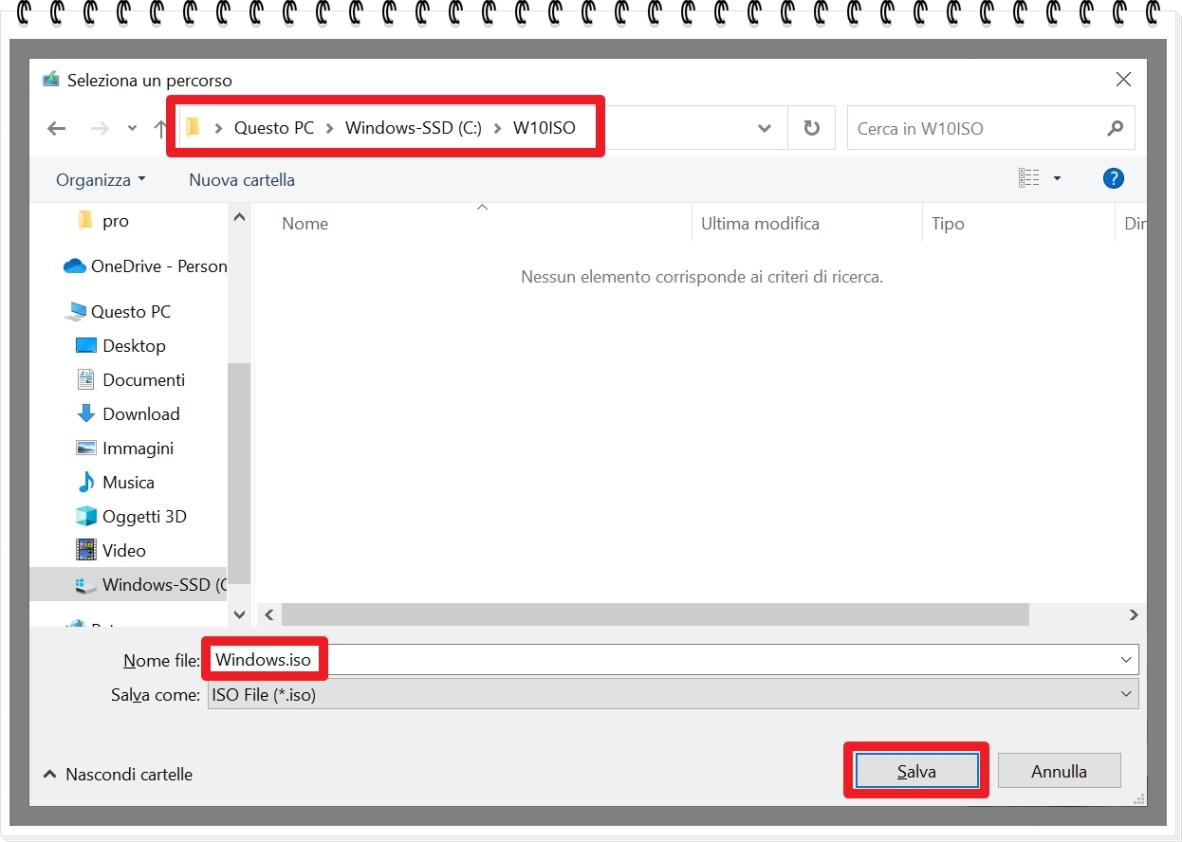The height and width of the screenshot is (842, 1182).
Task: Select Download folder in sidebar
Action: tap(140, 414)
